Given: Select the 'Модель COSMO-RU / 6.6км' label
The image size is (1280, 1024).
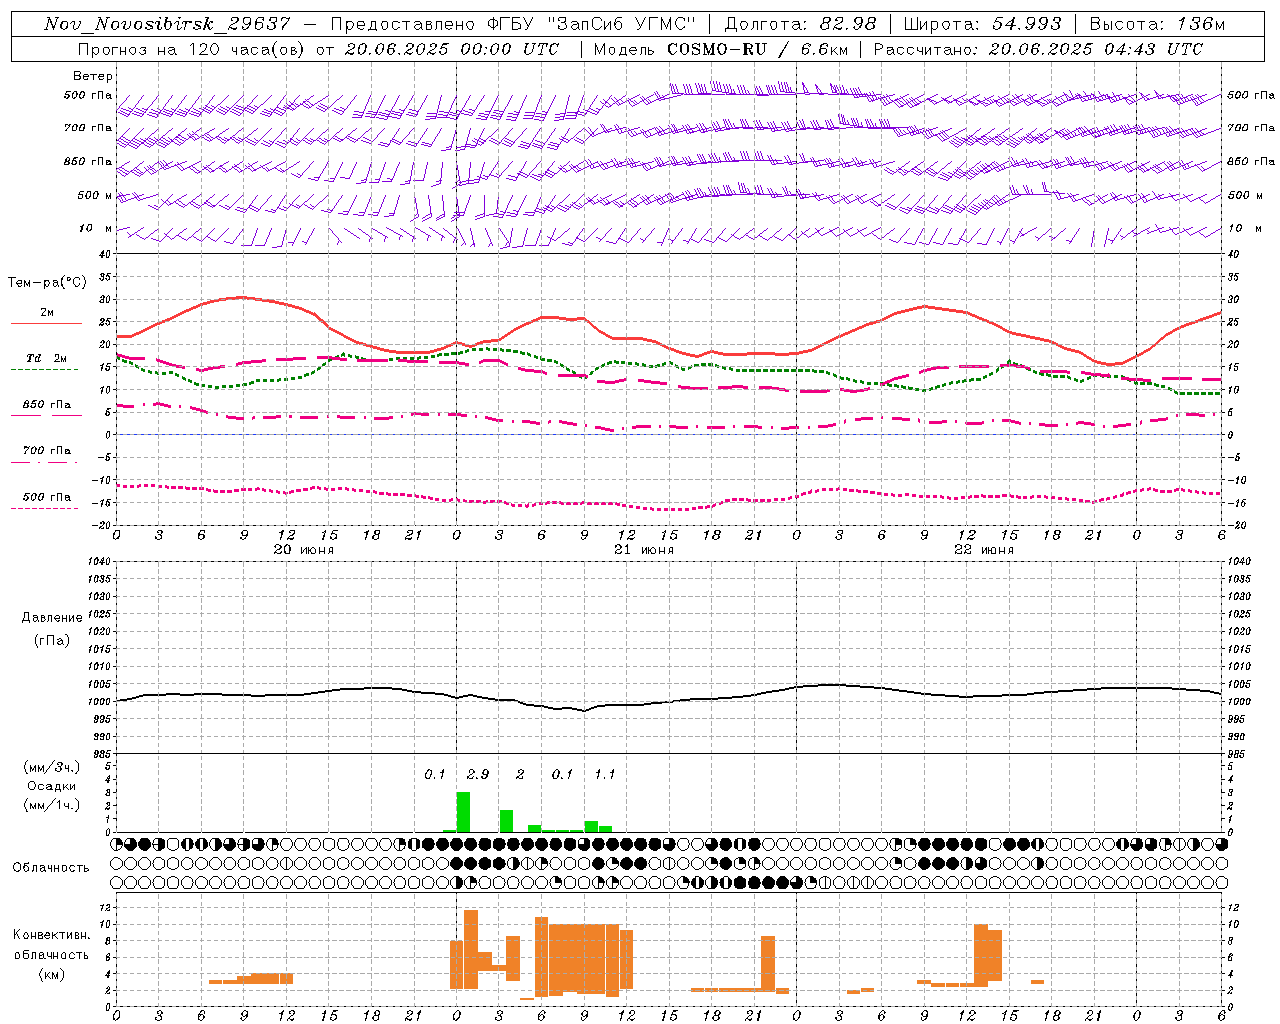Looking at the screenshot, I should [x=720, y=49].
